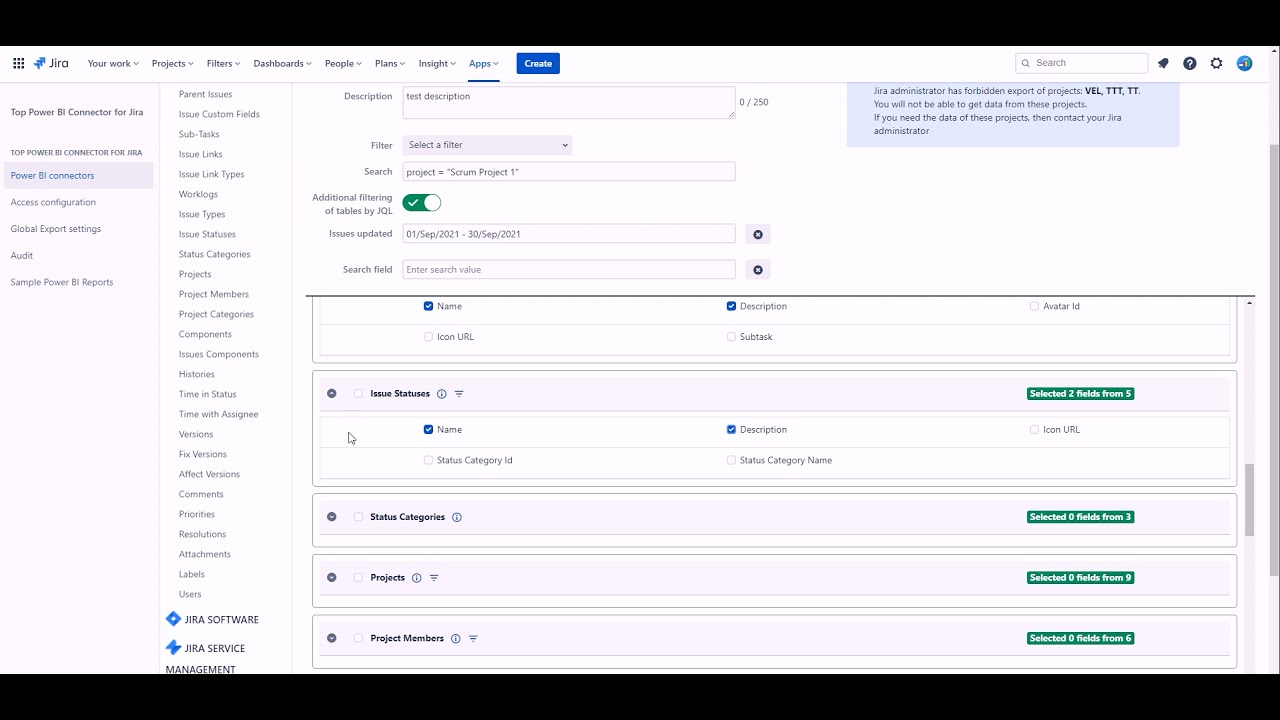Screen dimensions: 1280x720
Task: Open the Select a filter dropdown
Action: [x=488, y=145]
